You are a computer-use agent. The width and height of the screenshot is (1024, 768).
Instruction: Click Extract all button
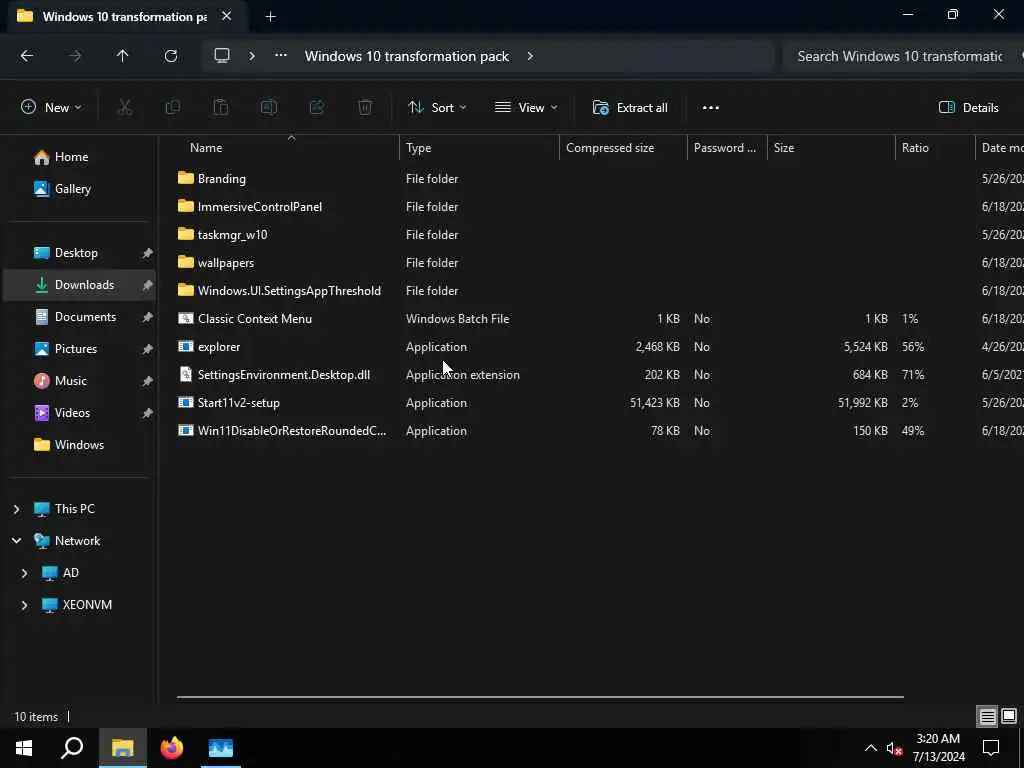click(x=630, y=108)
